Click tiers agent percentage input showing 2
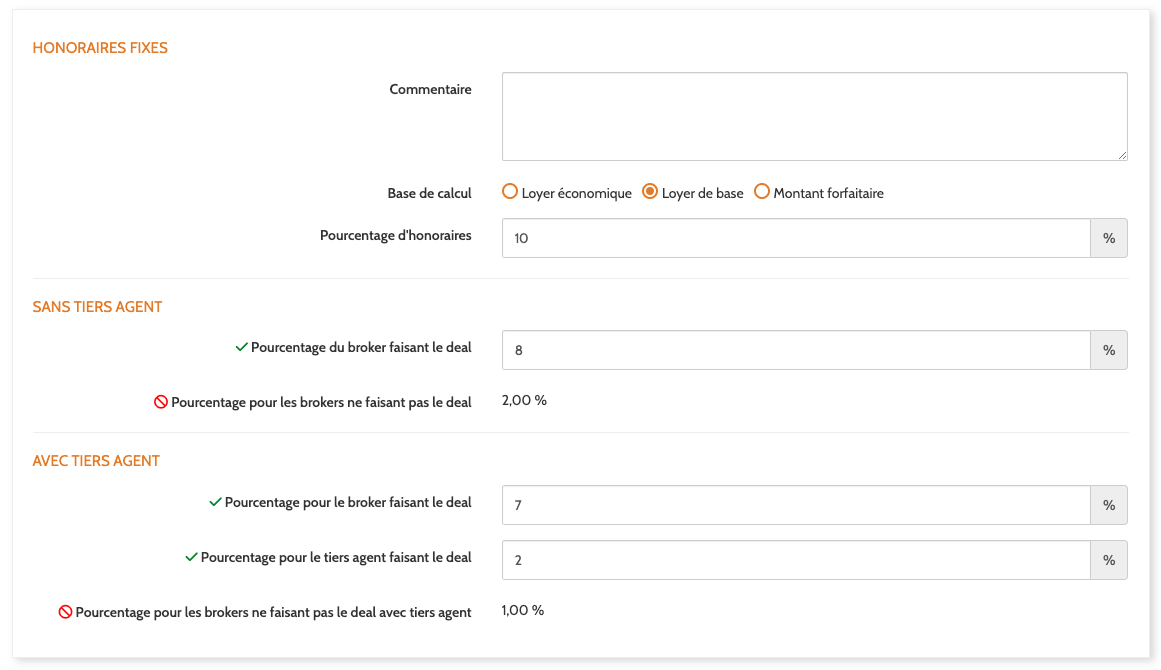This screenshot has height=670, width=1161. click(x=796, y=560)
